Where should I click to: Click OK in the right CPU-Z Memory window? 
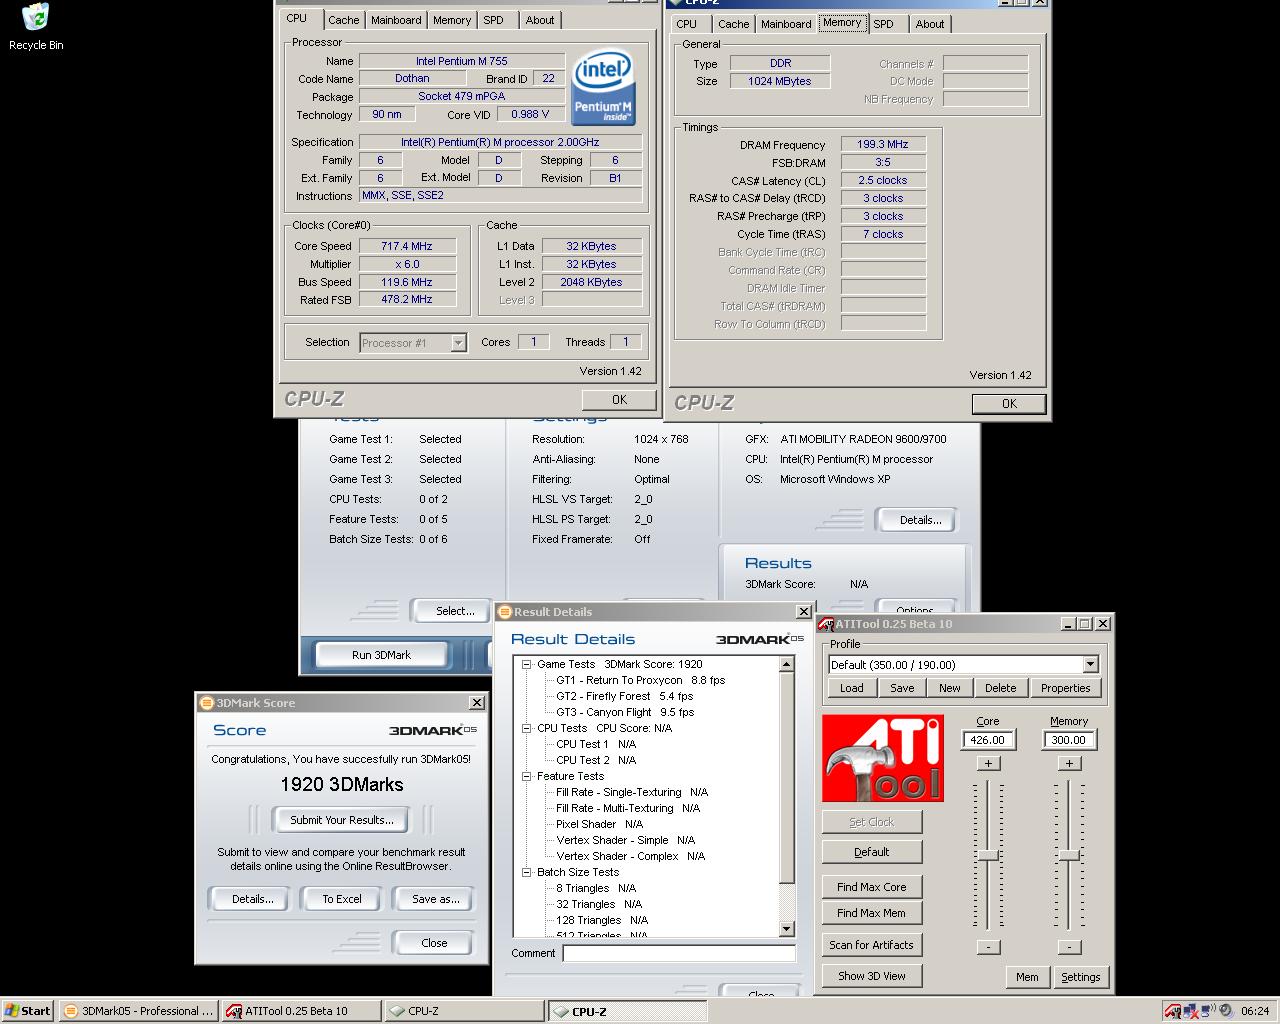(1009, 403)
